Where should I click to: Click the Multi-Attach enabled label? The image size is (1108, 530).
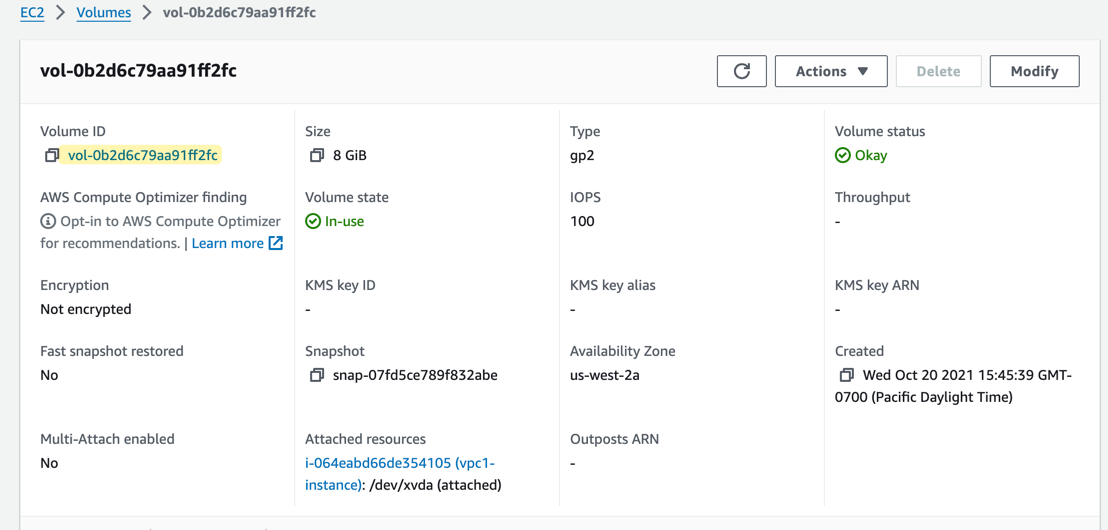tap(107, 439)
